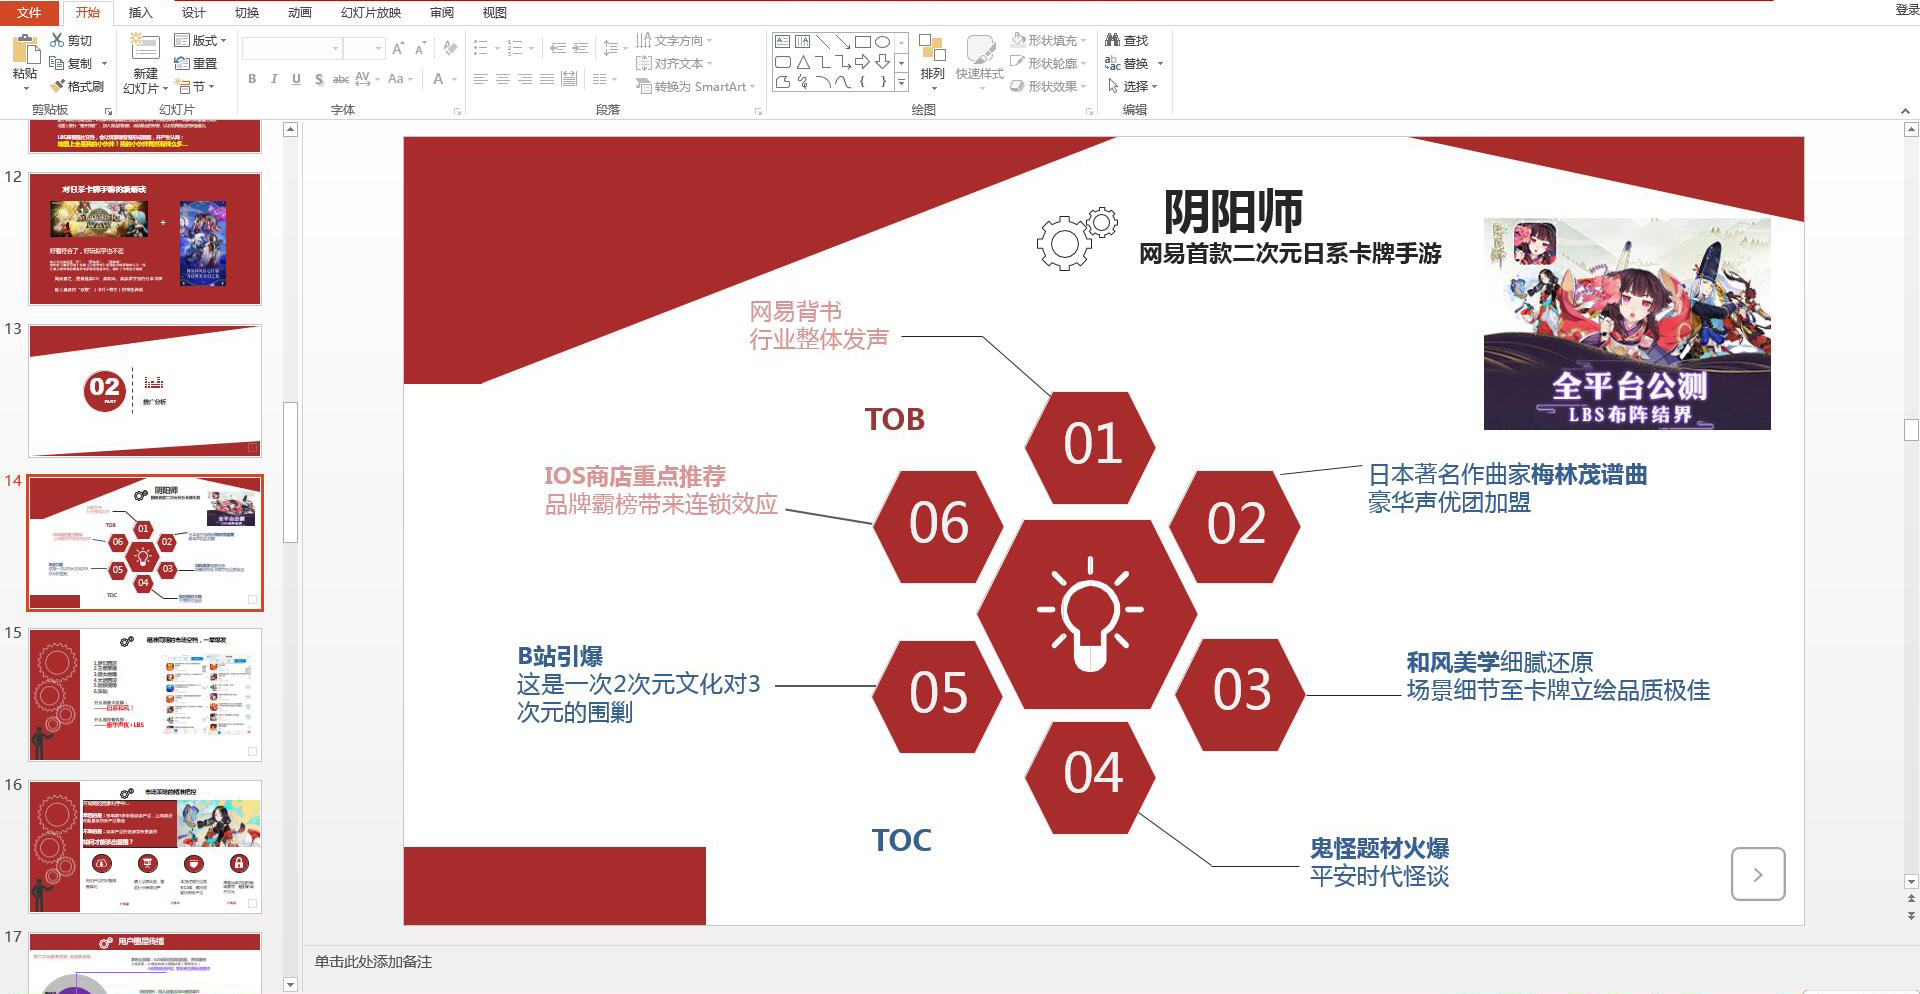The height and width of the screenshot is (994, 1920).
Task: Click the 复制 (Copy) icon
Action: coord(57,63)
